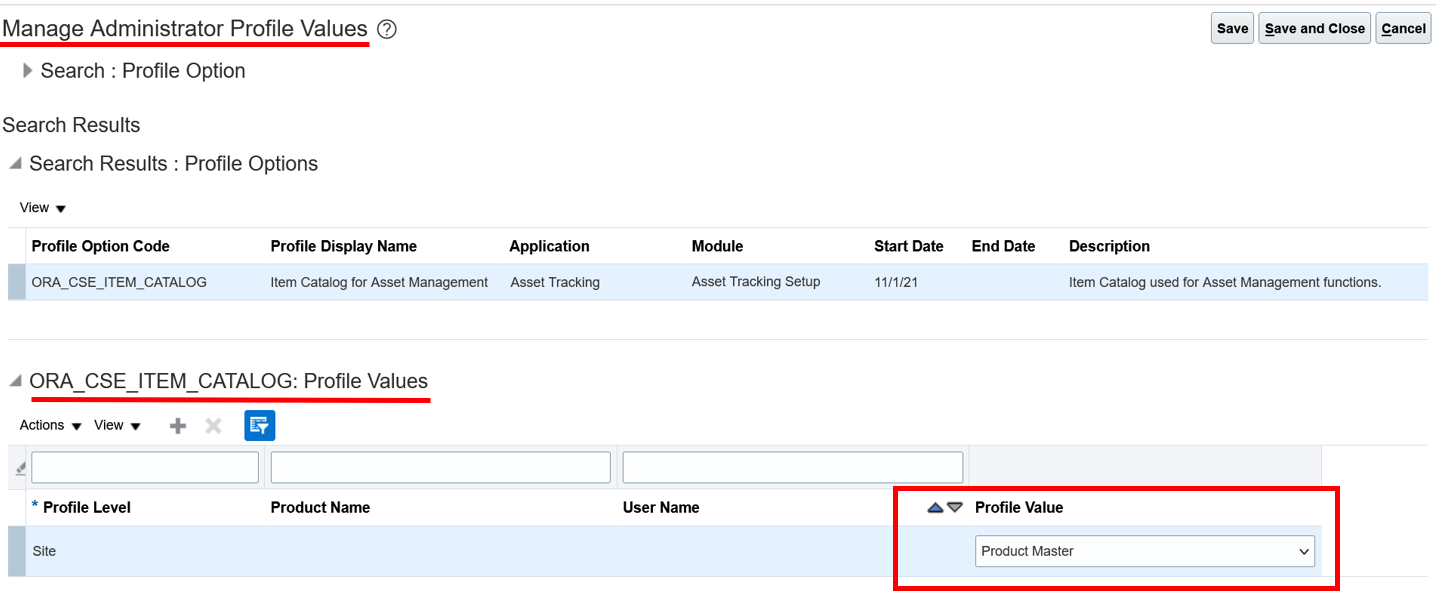Viewport: 1438px width, 599px height.
Task: Click the add row plus icon
Action: click(x=178, y=426)
